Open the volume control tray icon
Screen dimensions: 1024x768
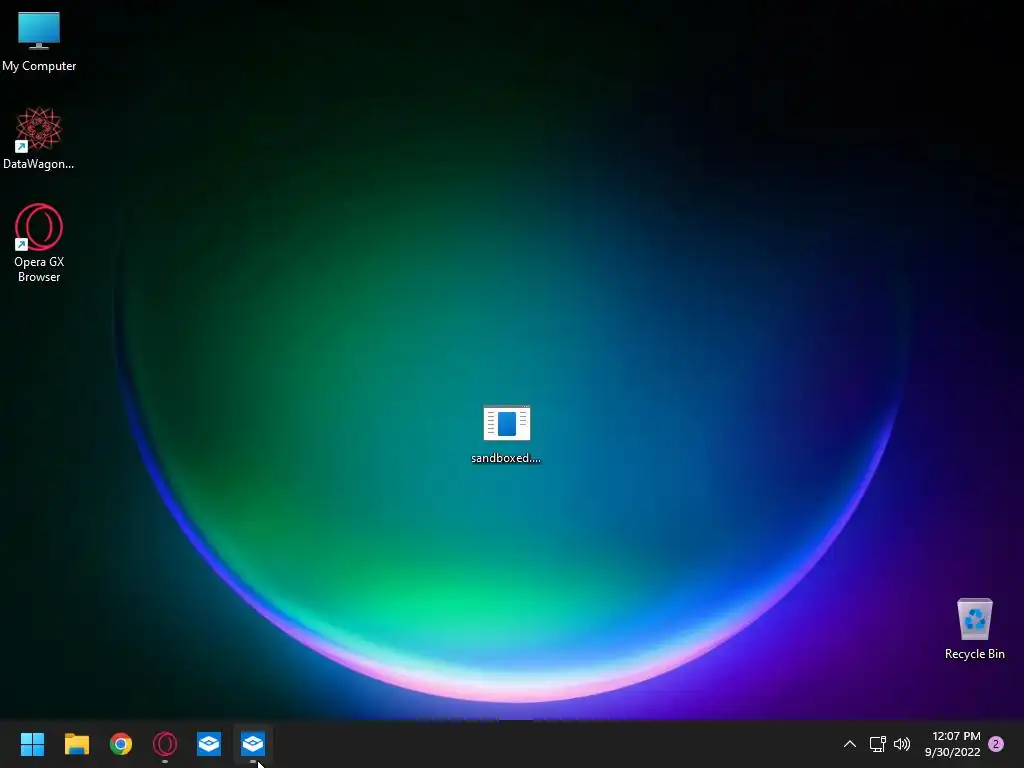tap(902, 744)
